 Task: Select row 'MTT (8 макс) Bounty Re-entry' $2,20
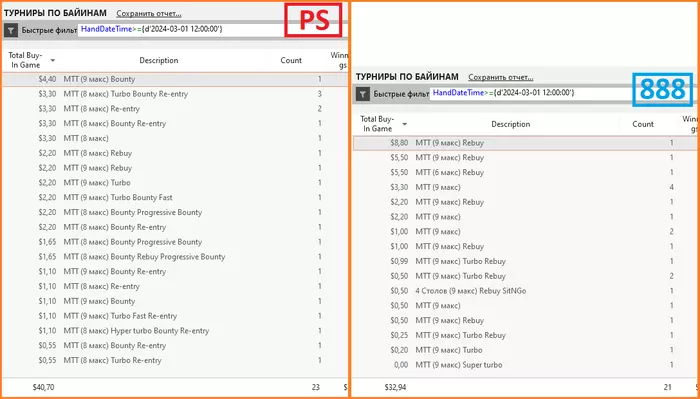click(175, 227)
